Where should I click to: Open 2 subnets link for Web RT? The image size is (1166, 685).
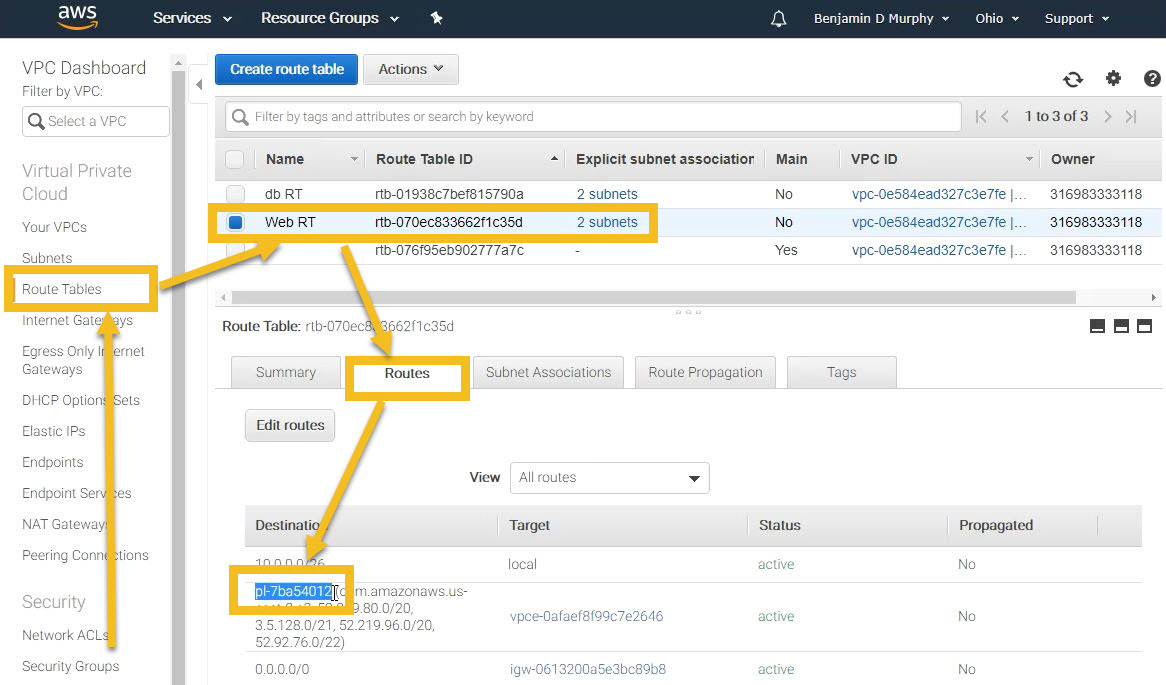point(607,222)
